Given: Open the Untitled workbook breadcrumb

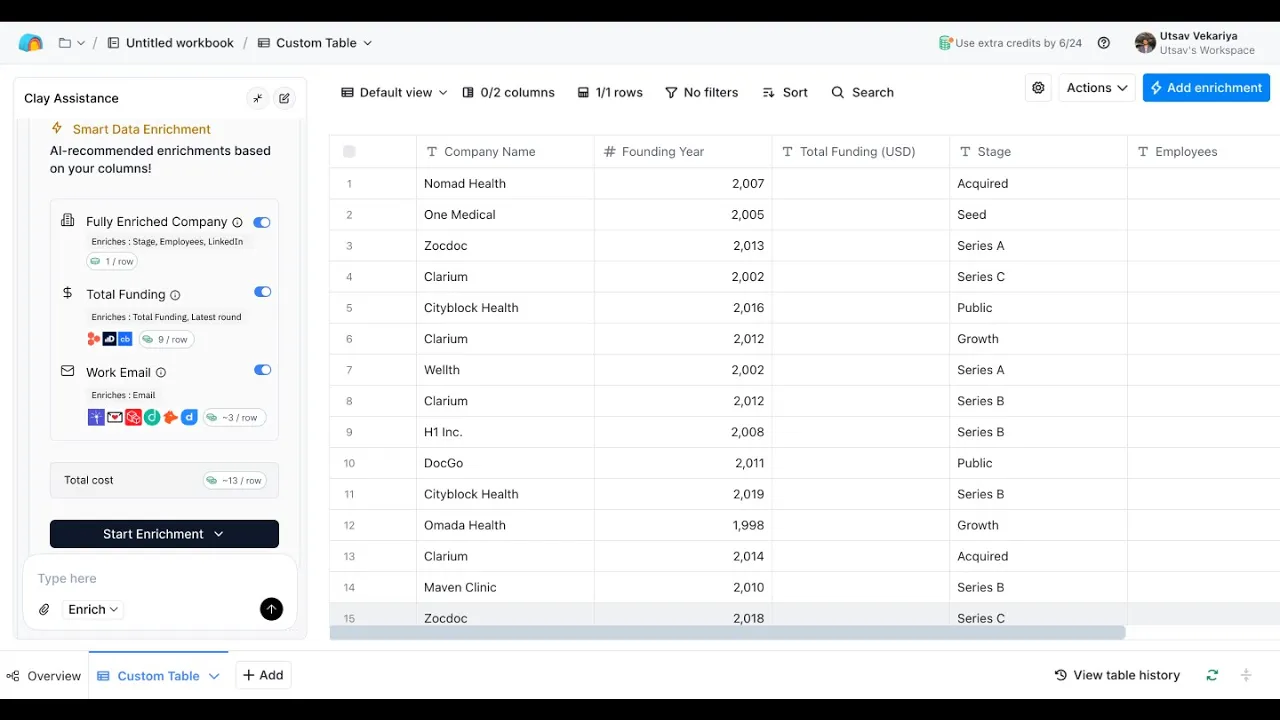Looking at the screenshot, I should [x=170, y=43].
